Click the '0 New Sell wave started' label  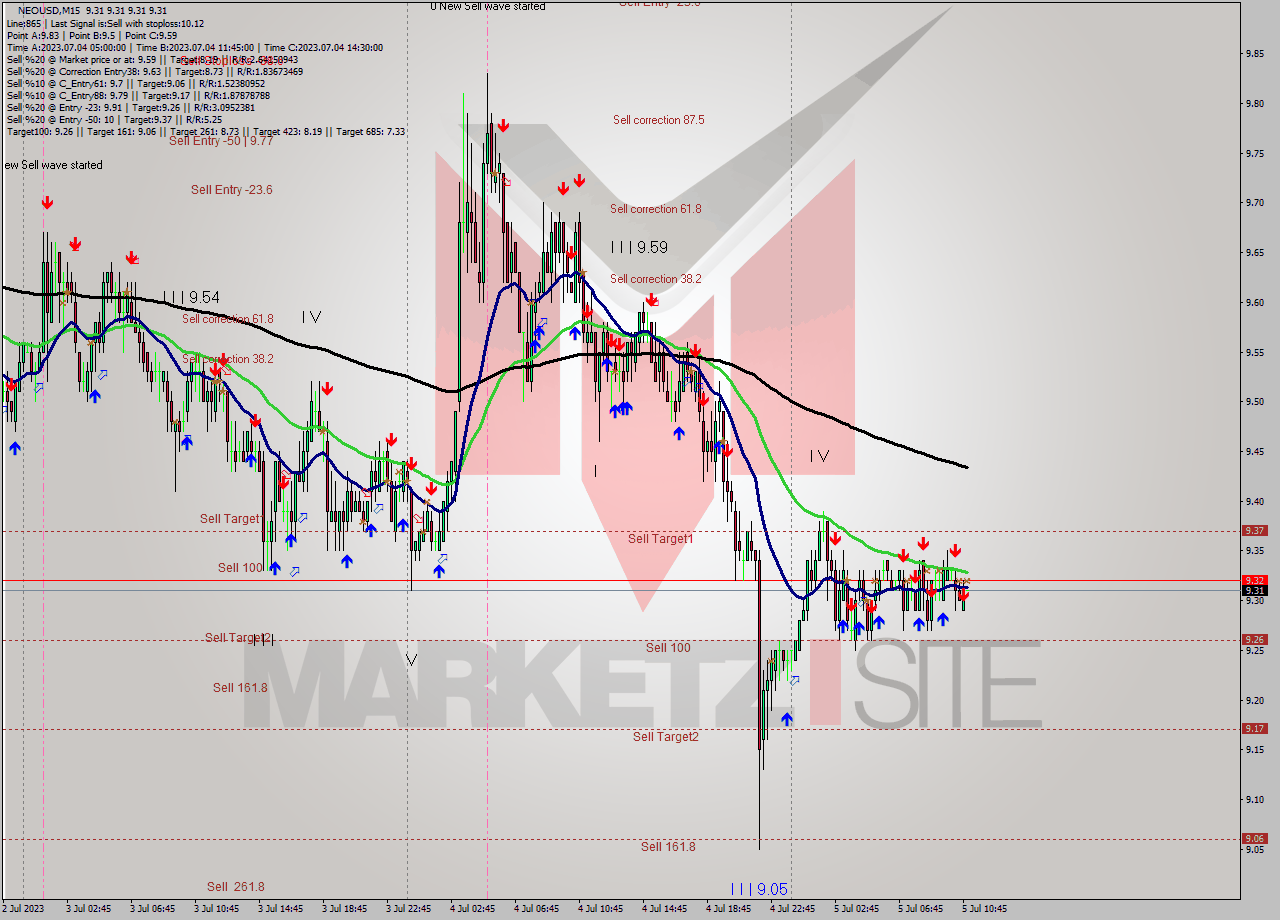[x=488, y=6]
